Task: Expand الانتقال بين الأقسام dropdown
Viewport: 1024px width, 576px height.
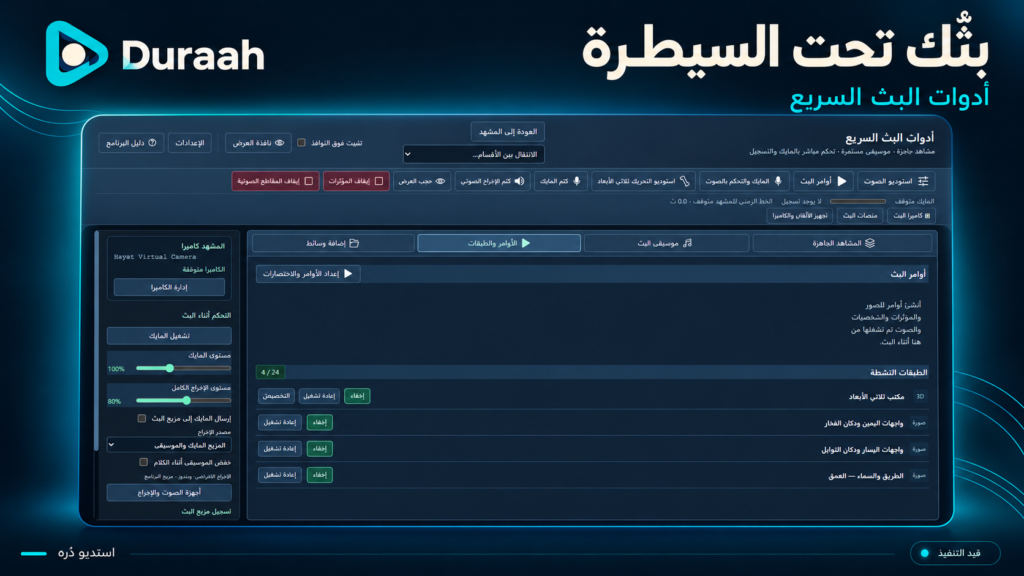Action: (x=473, y=154)
